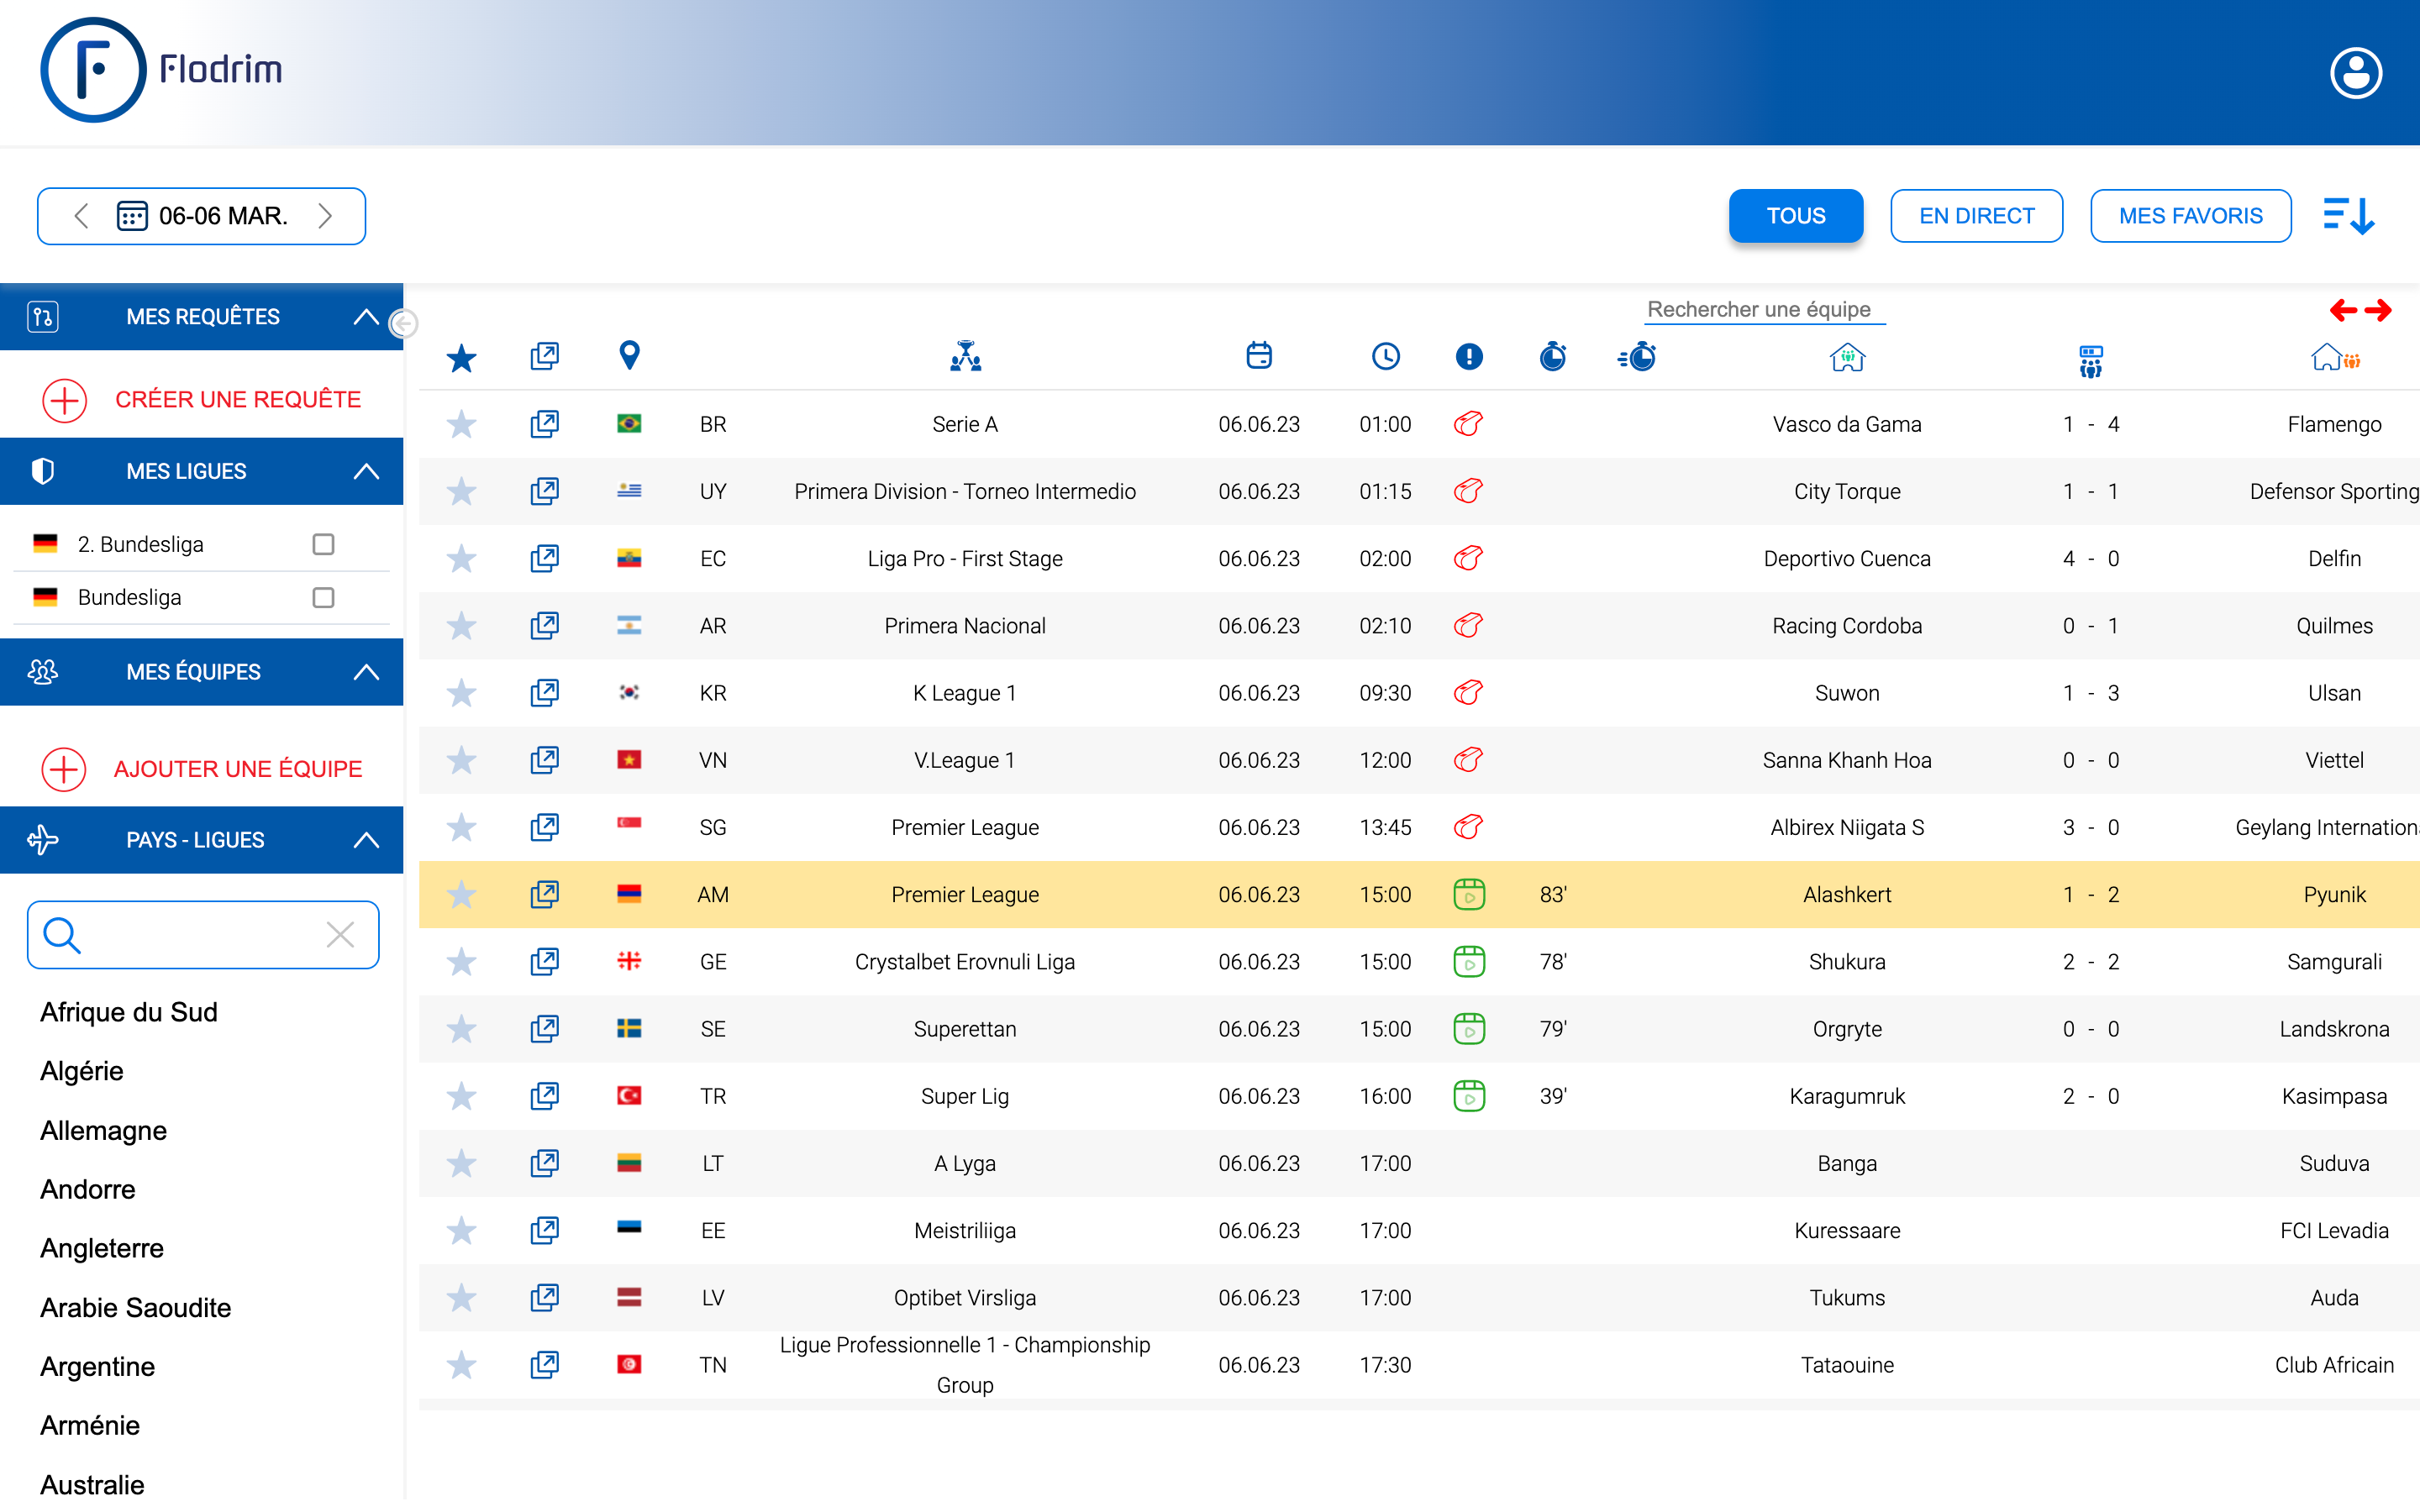Click the status exclamation column header icon
The width and height of the screenshot is (2420, 1512).
point(1468,356)
